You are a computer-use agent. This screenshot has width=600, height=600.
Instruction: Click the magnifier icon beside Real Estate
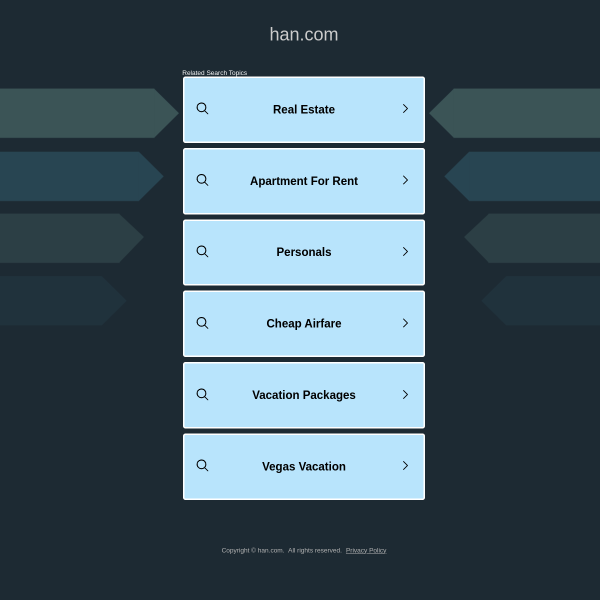pos(202,109)
